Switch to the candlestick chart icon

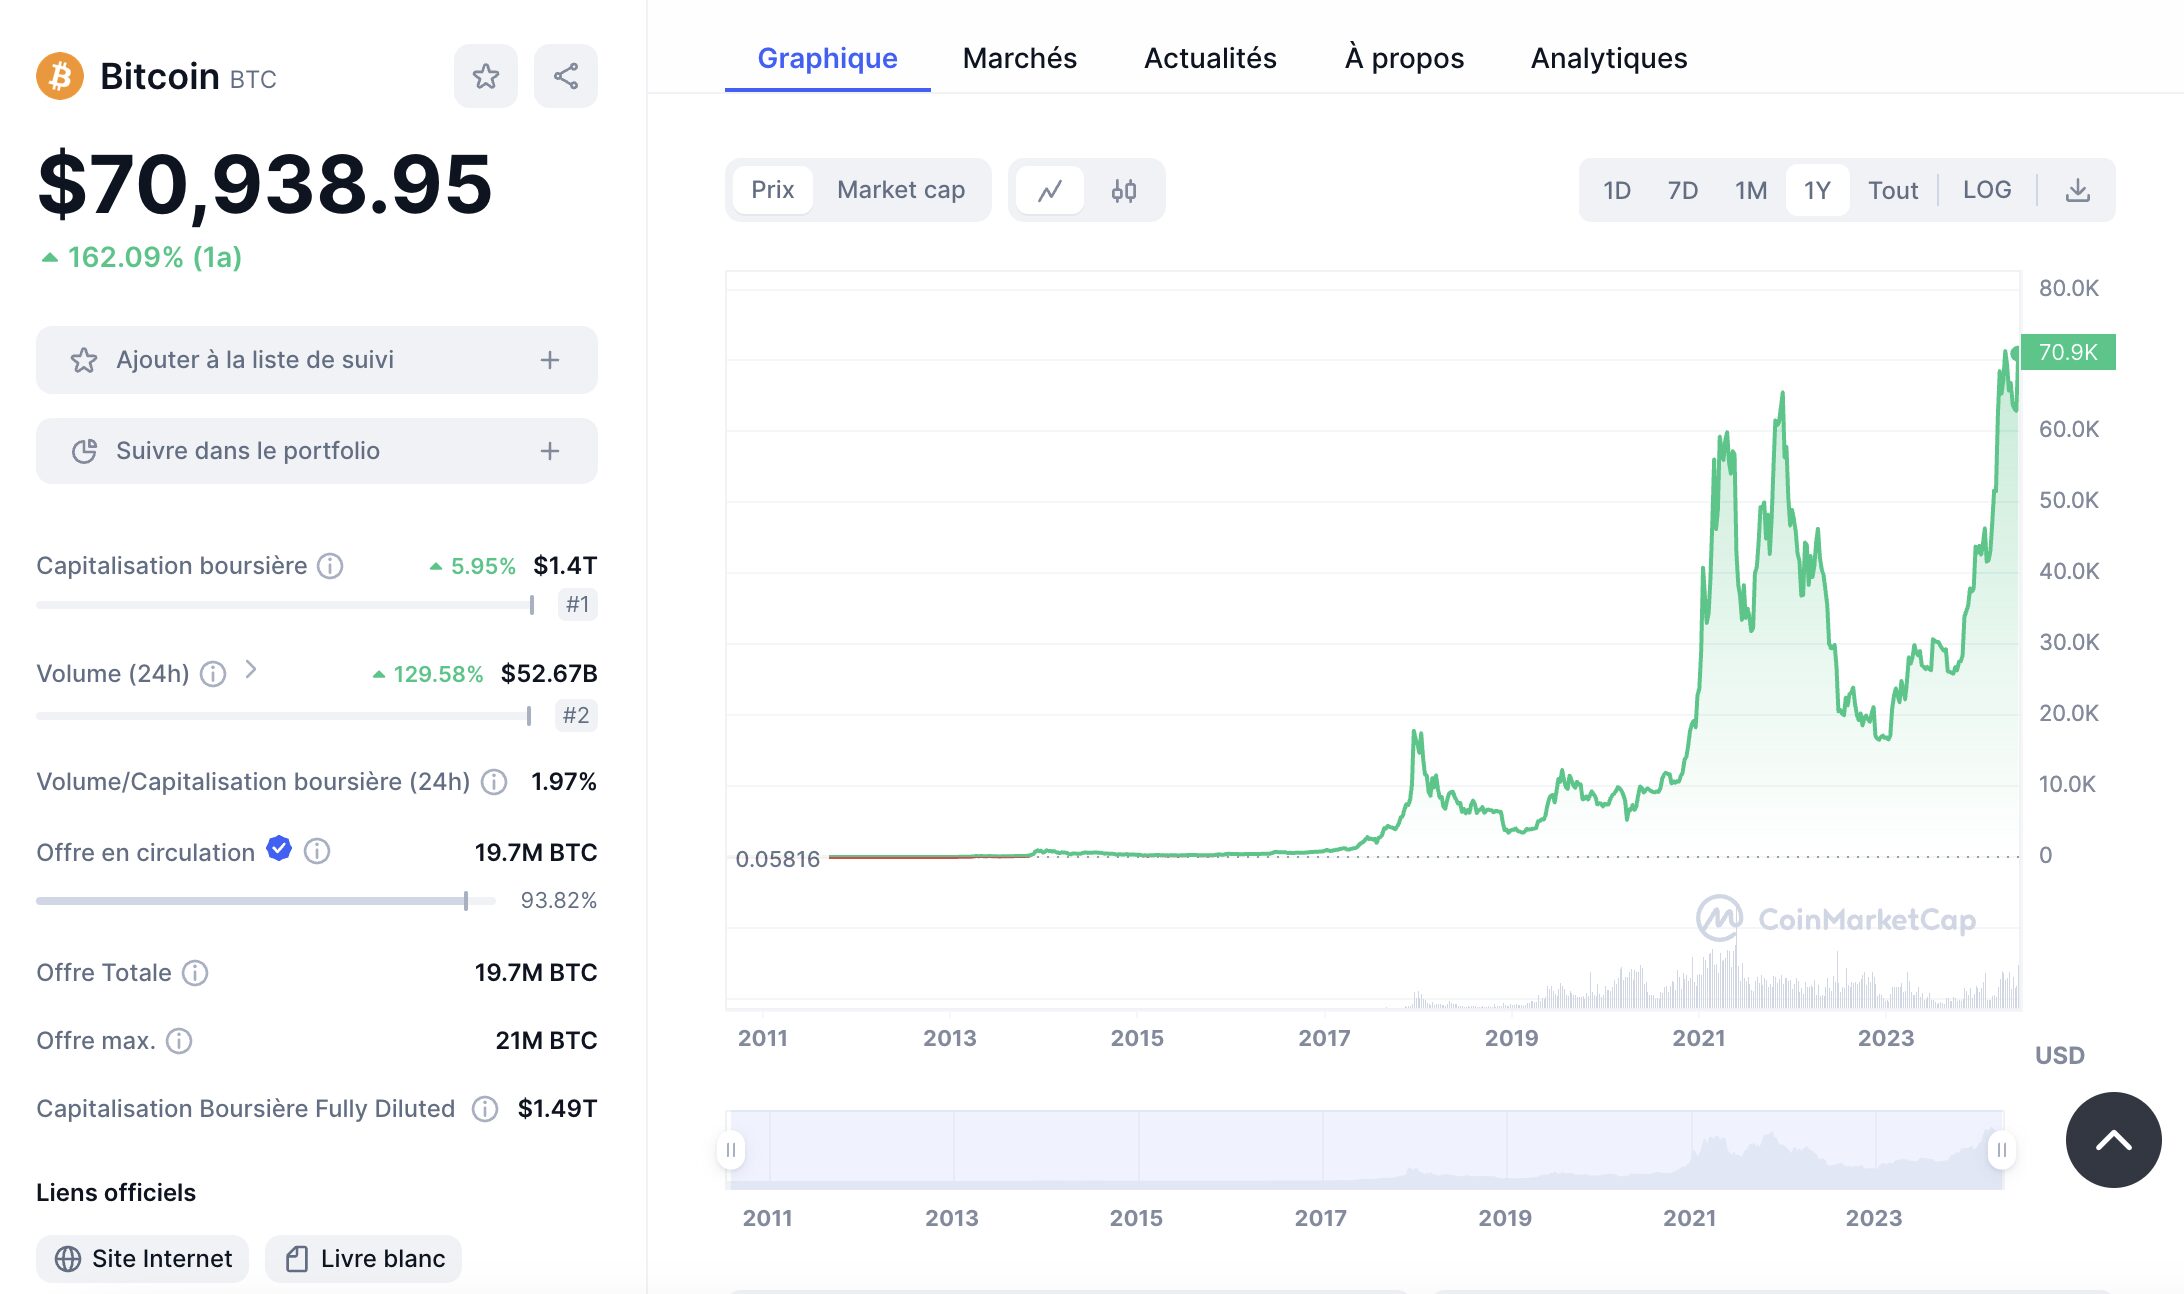[x=1124, y=190]
